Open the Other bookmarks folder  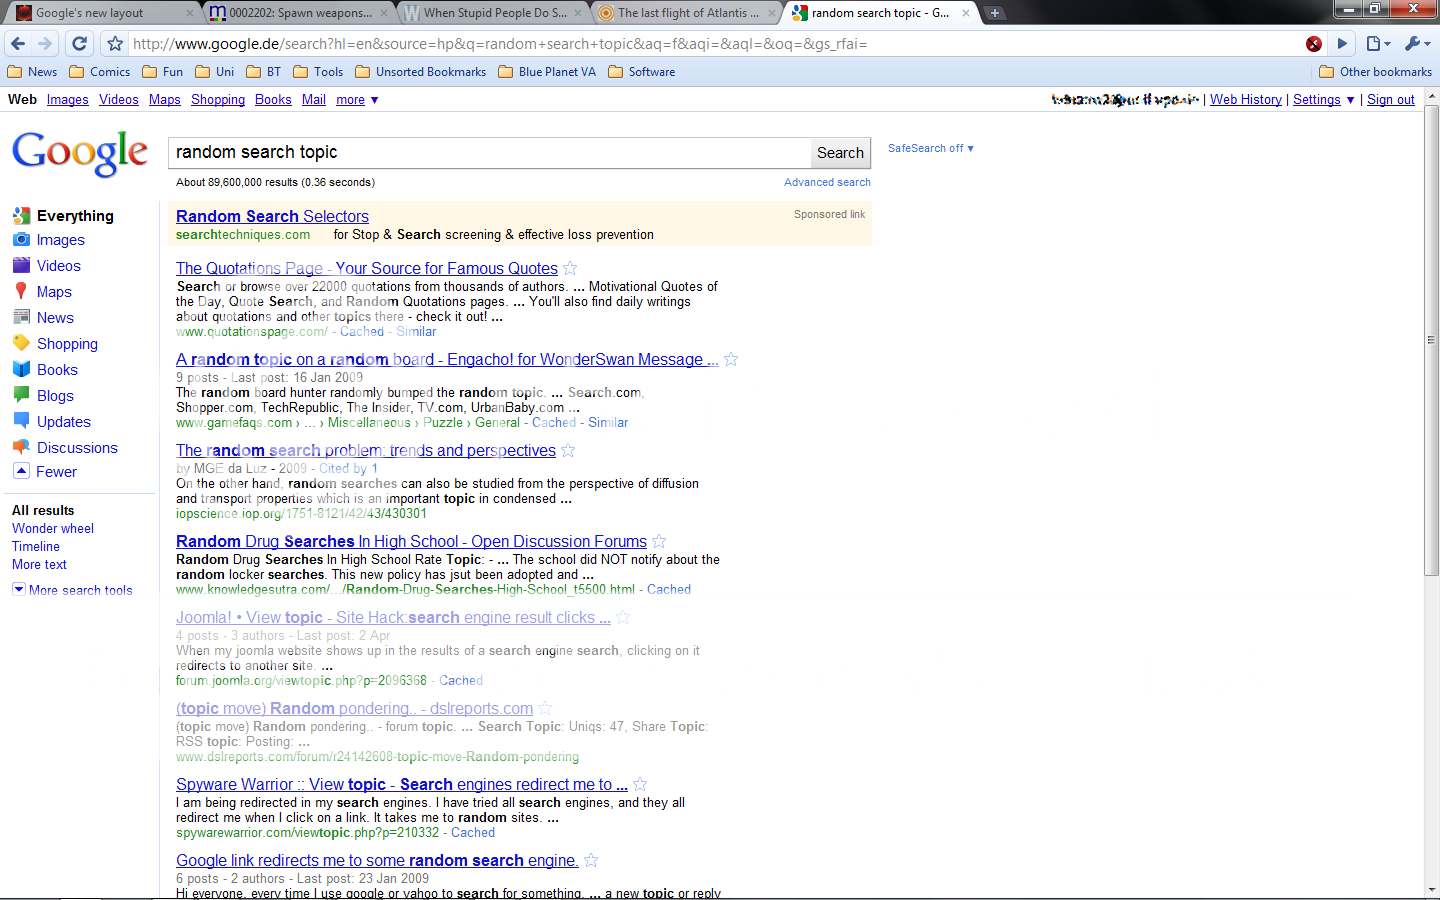1376,72
